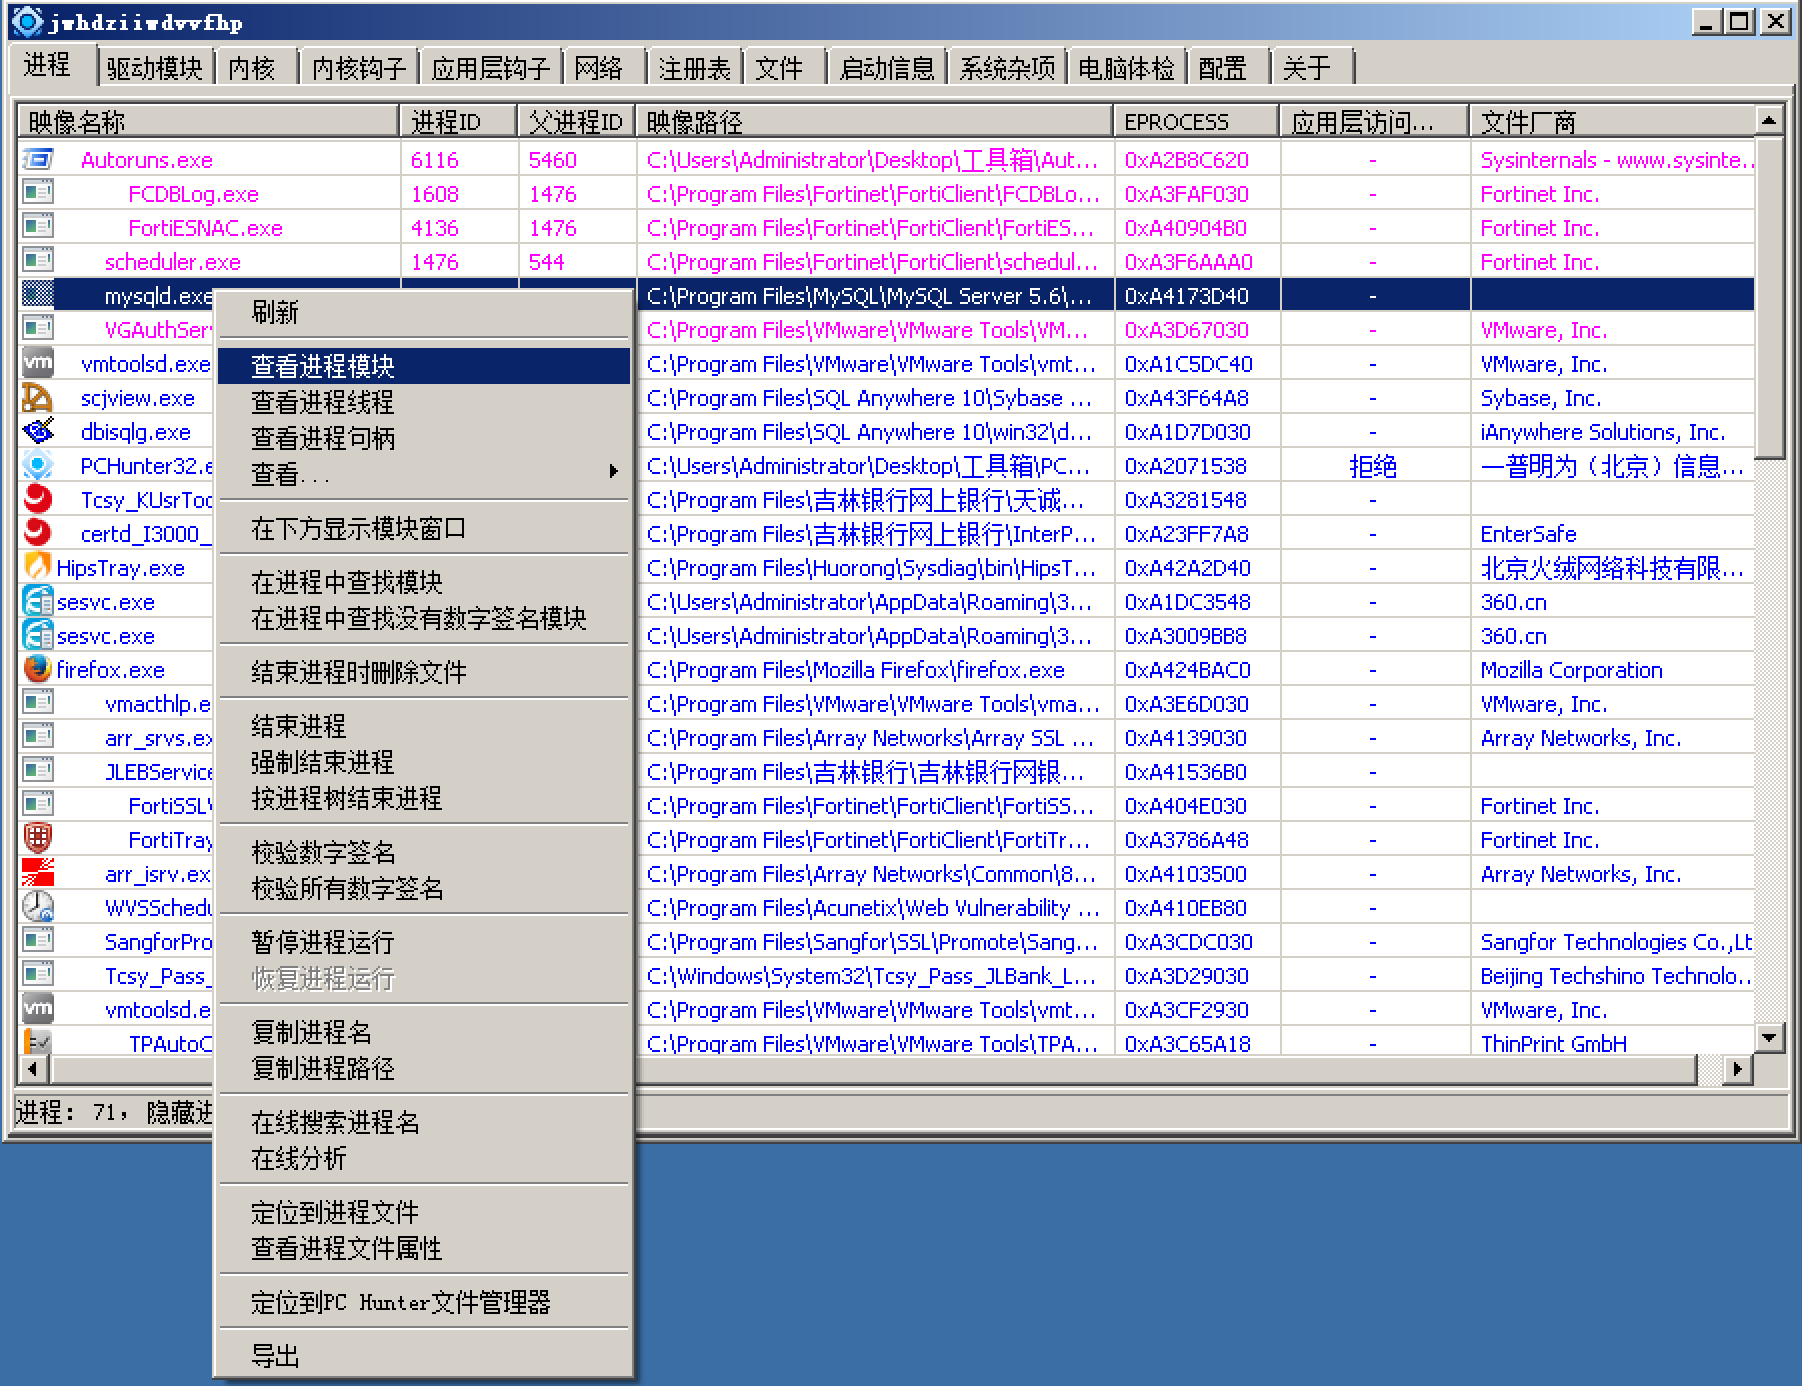Choose 复制进程名 menu item
The height and width of the screenshot is (1386, 1802).
point(424,1032)
